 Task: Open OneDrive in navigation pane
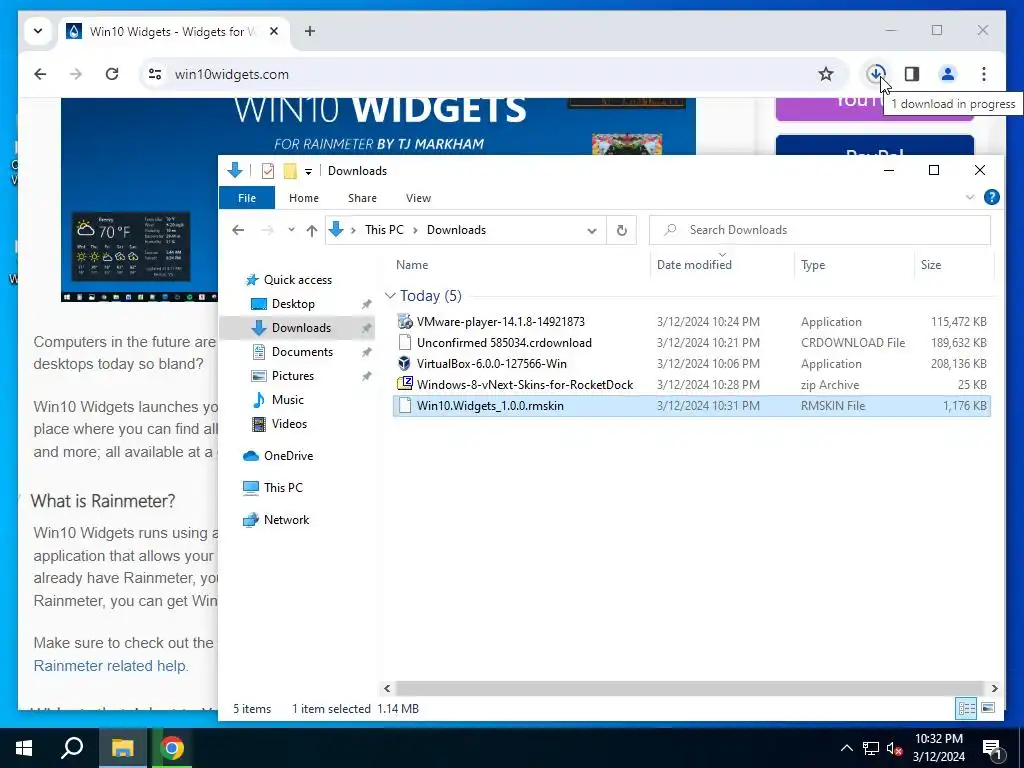[288, 456]
